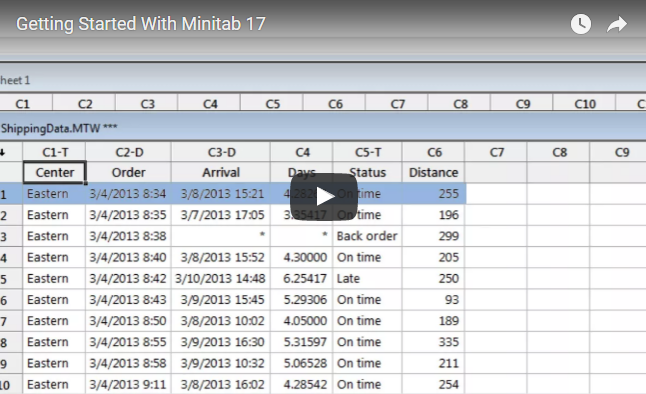Select the C5-T column header
This screenshot has width=646, height=394.
367,152
